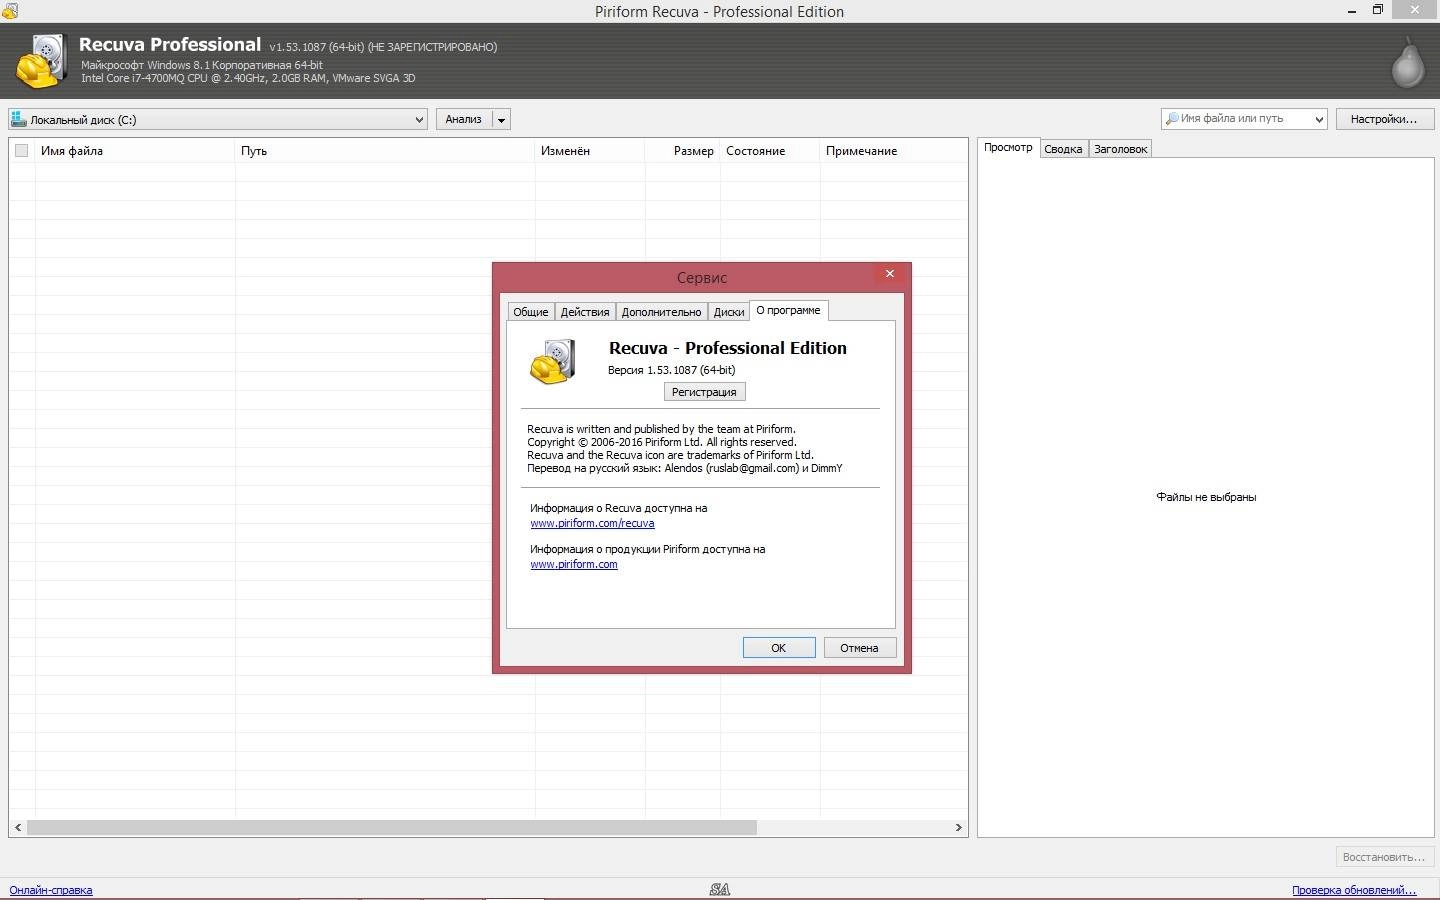Click the scroll-right arrow of the file list
The image size is (1440, 900).
(x=958, y=827)
